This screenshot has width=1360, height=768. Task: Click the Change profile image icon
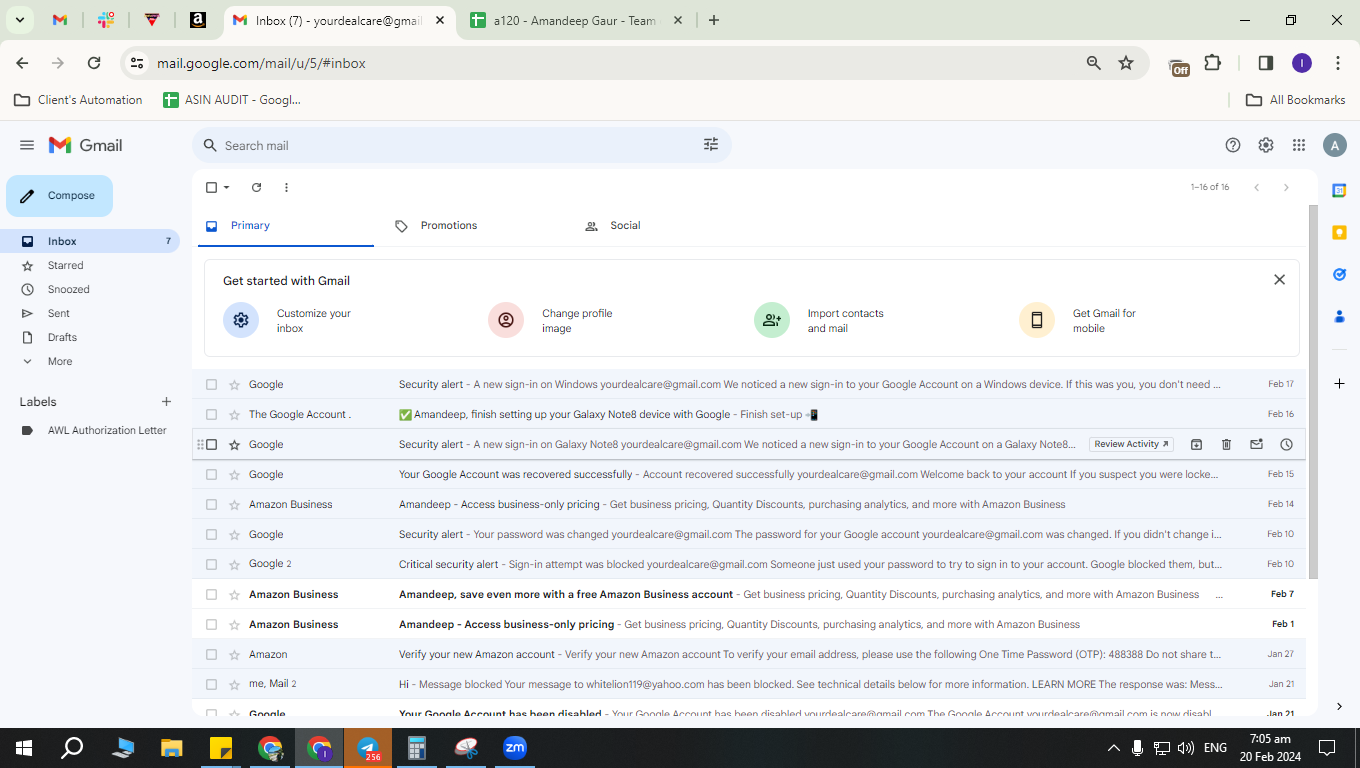(x=506, y=320)
